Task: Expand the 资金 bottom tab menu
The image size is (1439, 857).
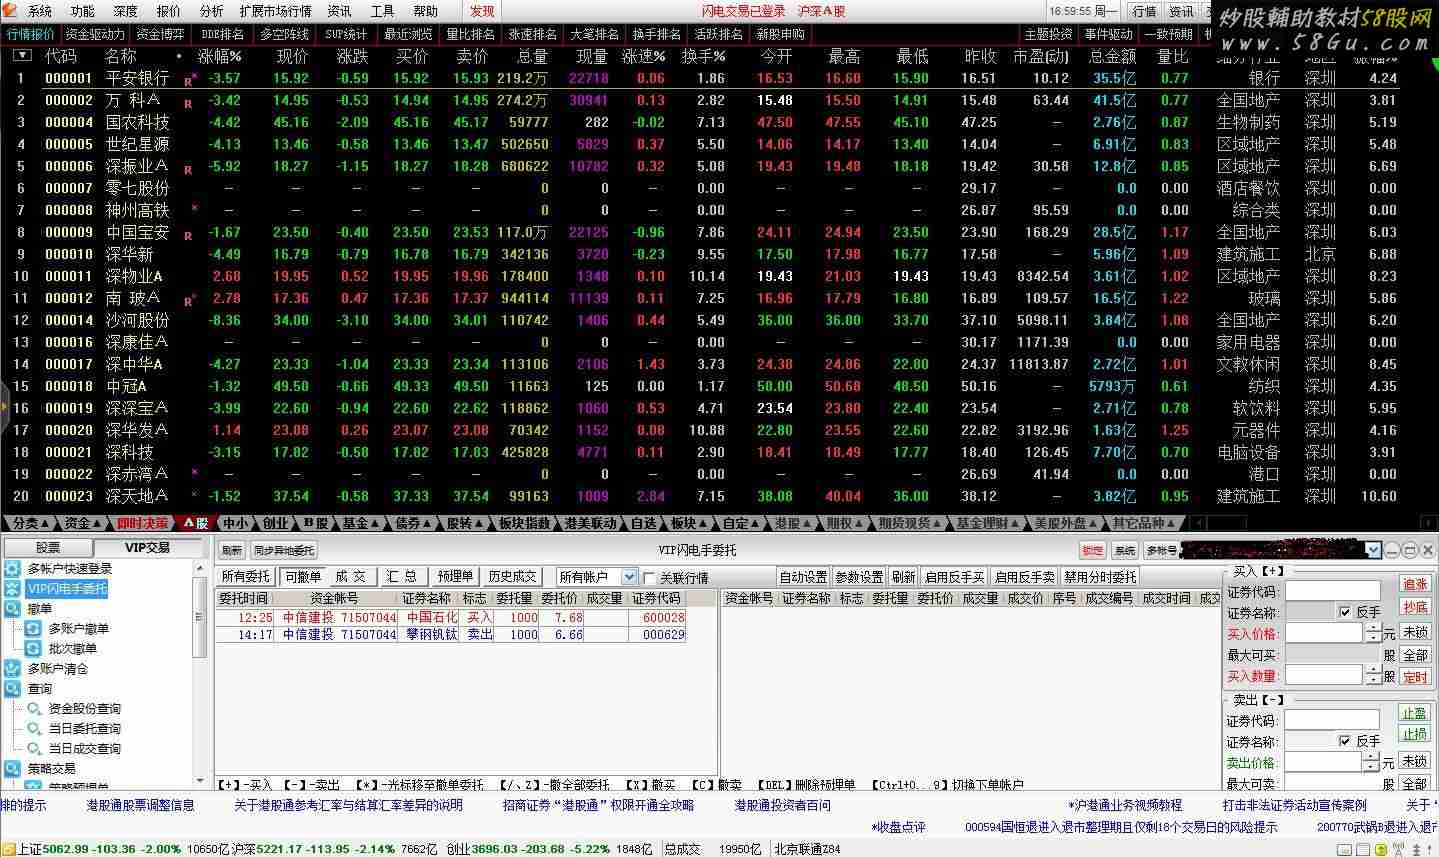Action: point(97,523)
